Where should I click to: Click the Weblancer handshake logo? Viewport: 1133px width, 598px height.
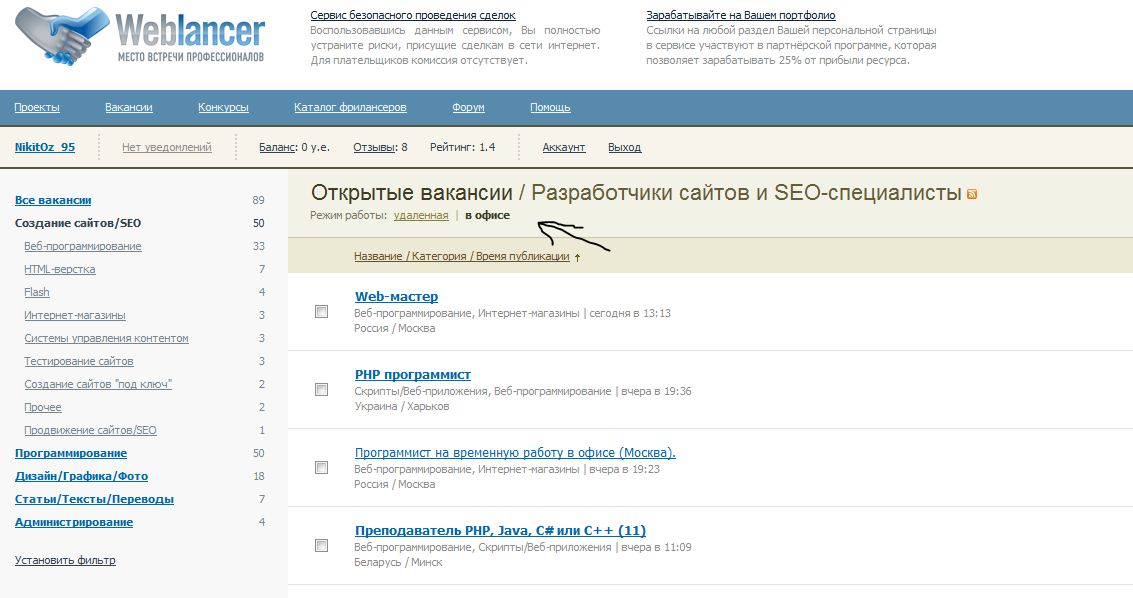point(141,35)
